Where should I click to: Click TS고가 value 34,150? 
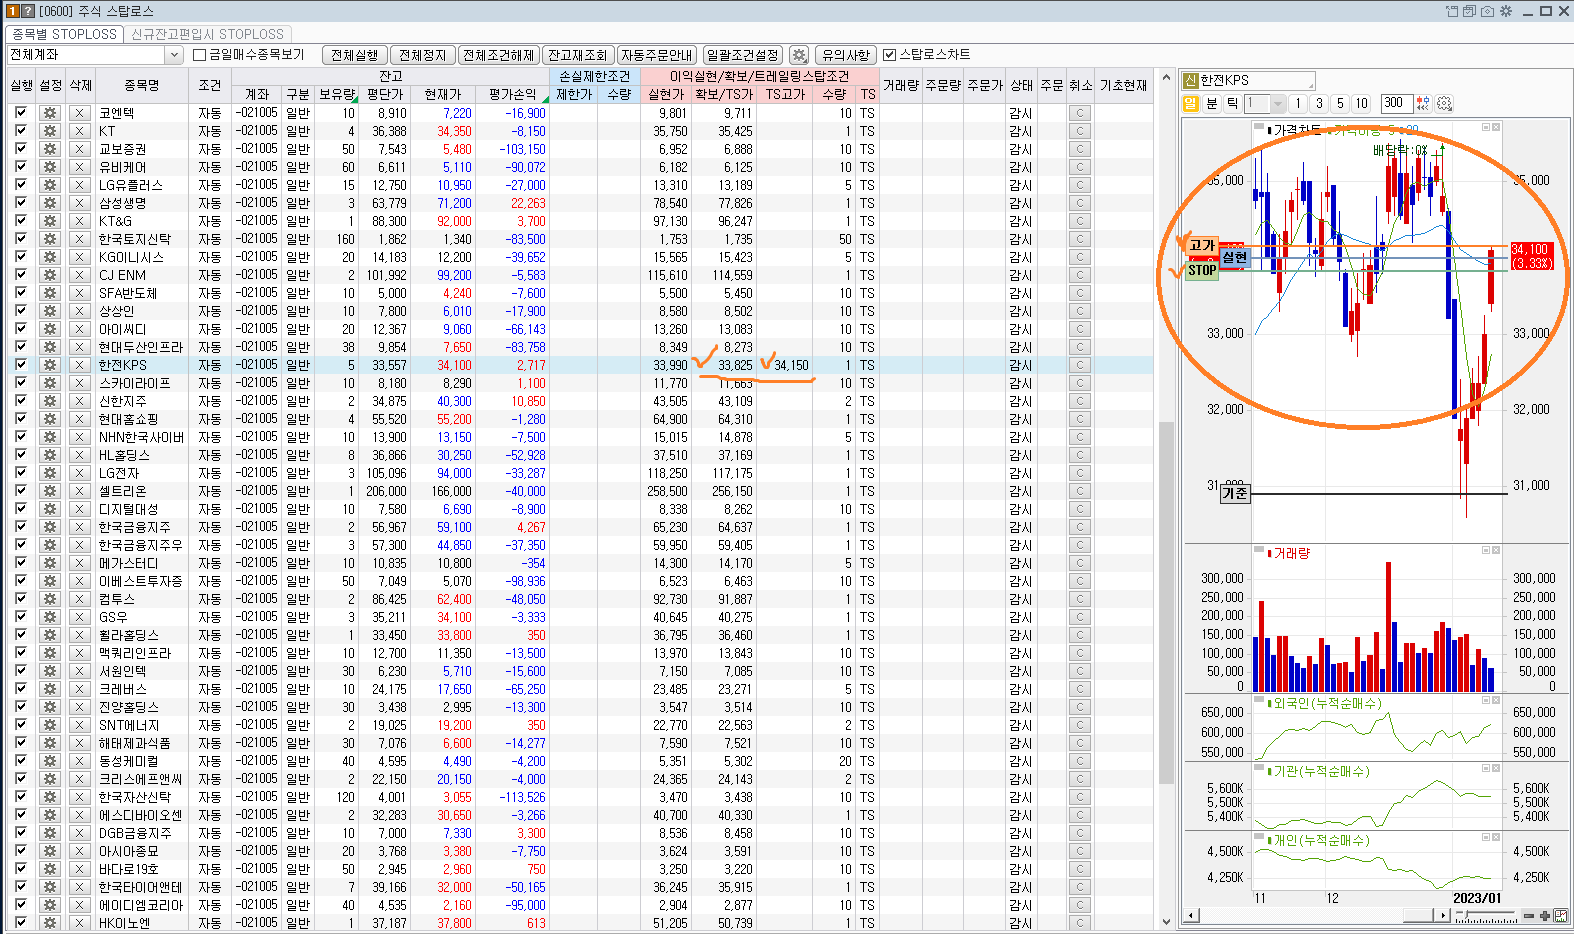(x=791, y=365)
